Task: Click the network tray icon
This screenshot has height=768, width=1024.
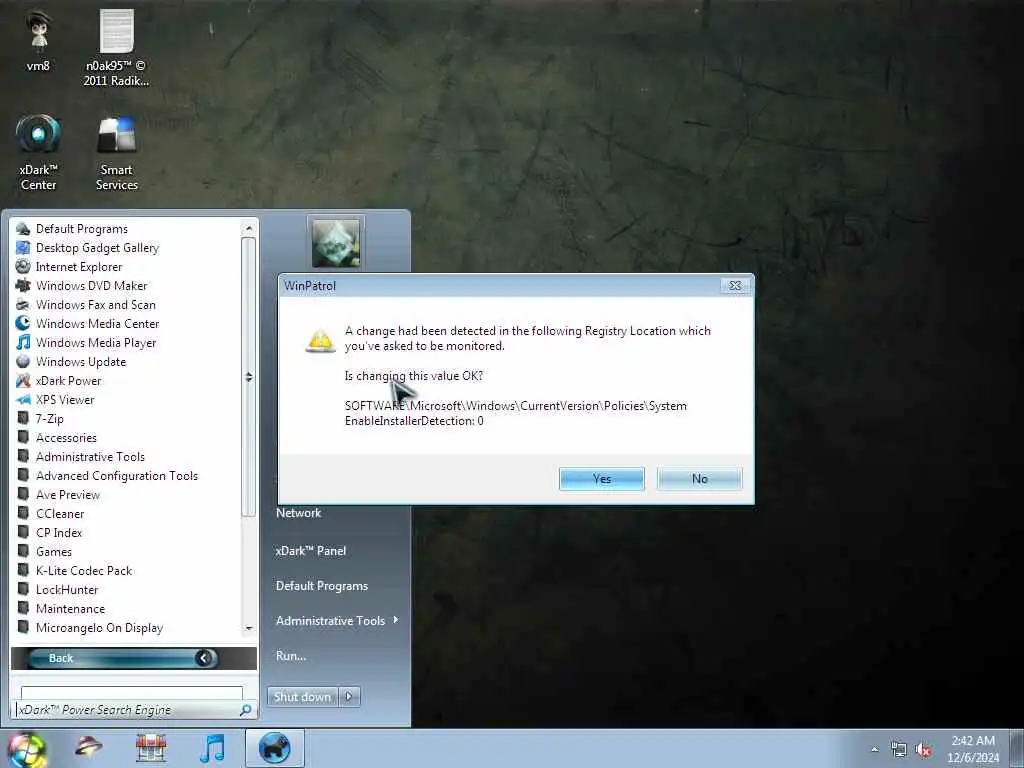Action: click(x=899, y=750)
